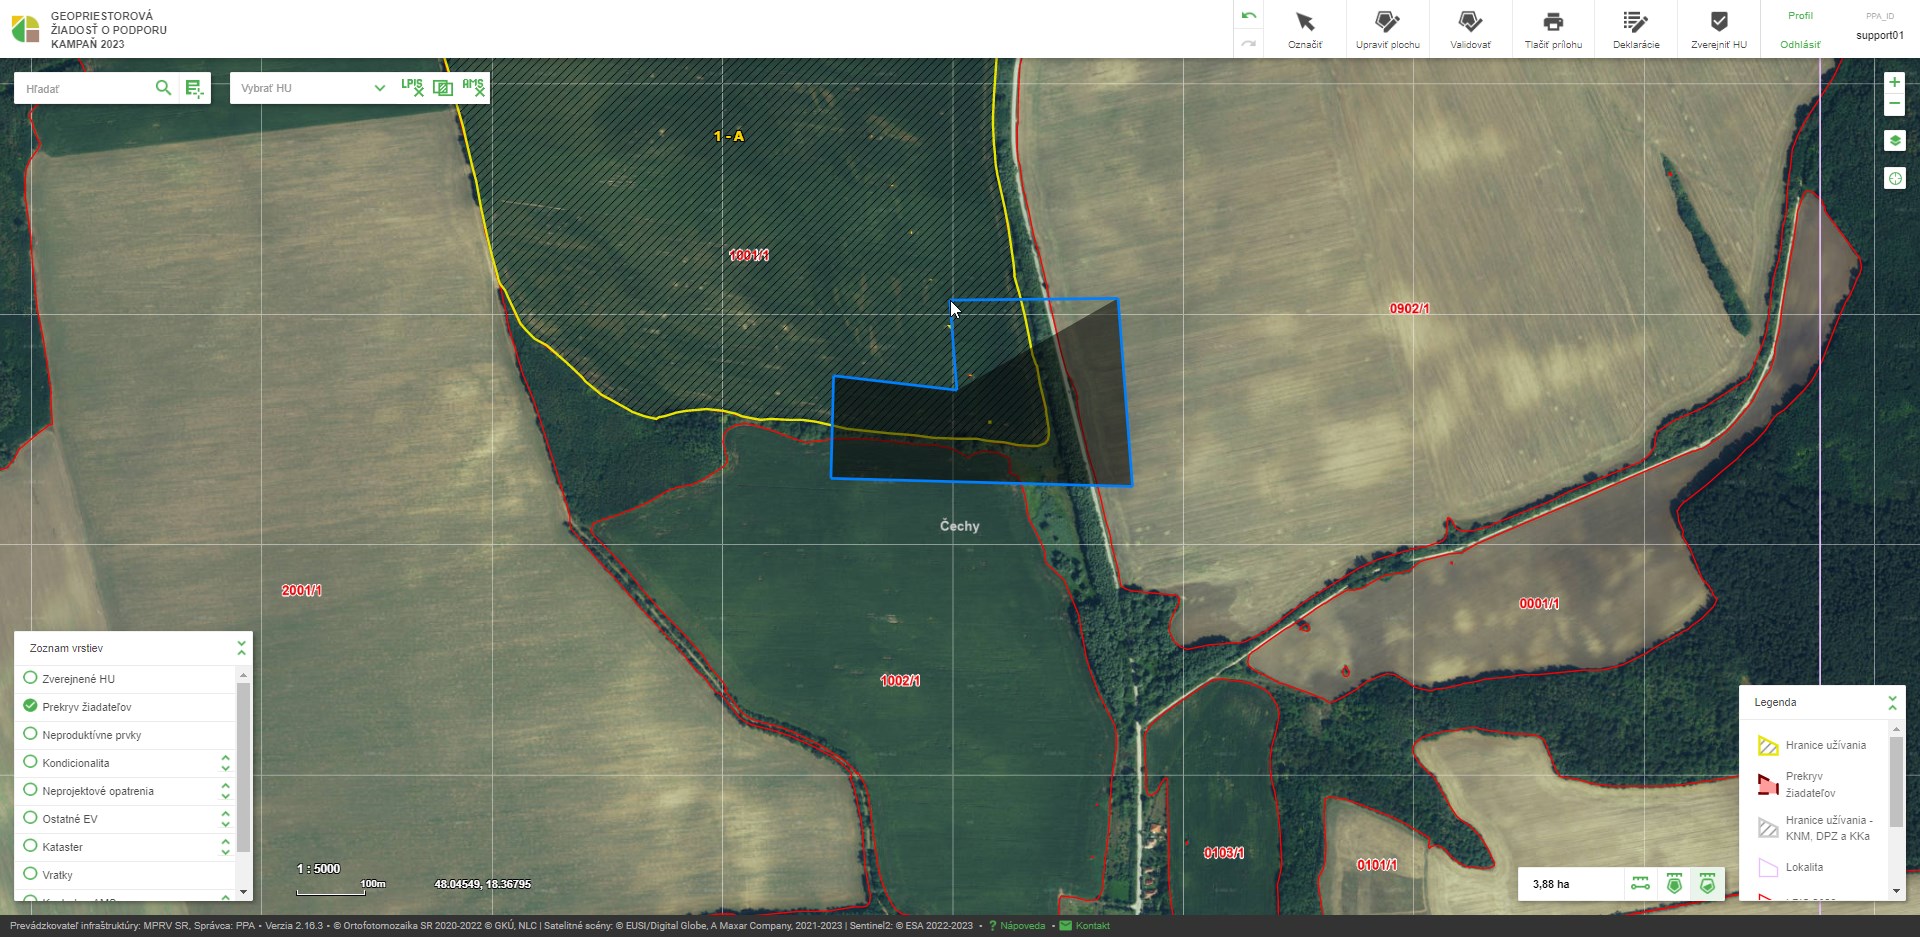
Task: Toggle the Neprojektové opatrenia layer radio
Action: pyautogui.click(x=30, y=790)
